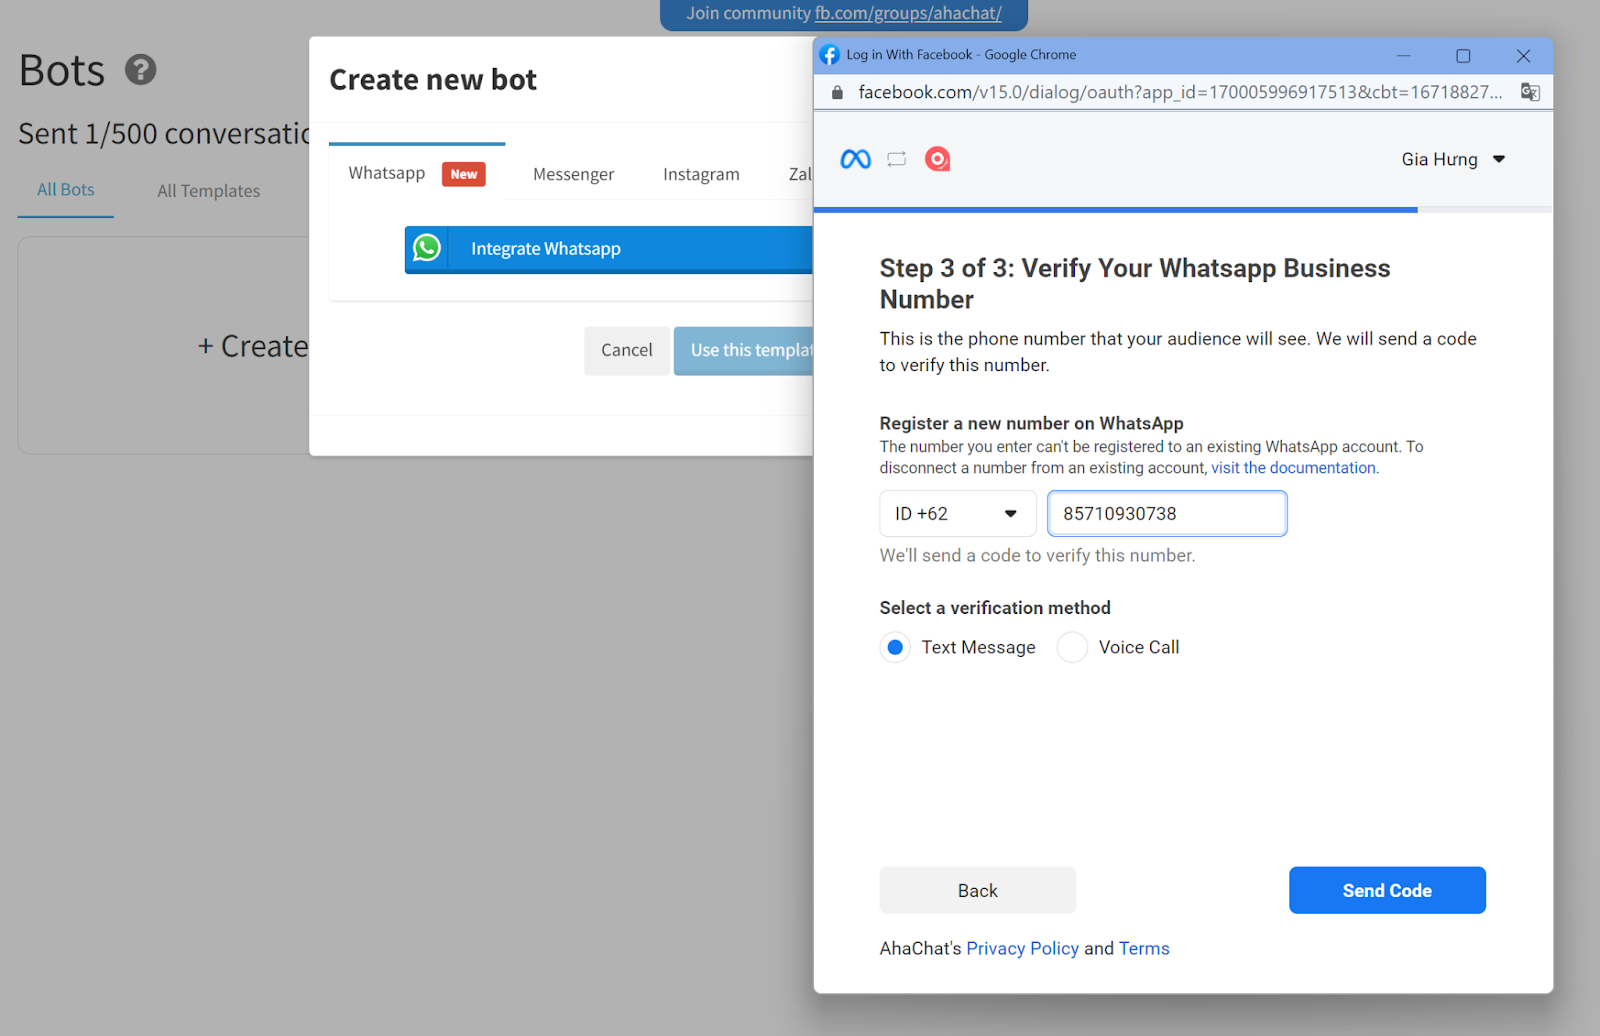Select Text Message verification method
1600x1036 pixels.
click(895, 648)
